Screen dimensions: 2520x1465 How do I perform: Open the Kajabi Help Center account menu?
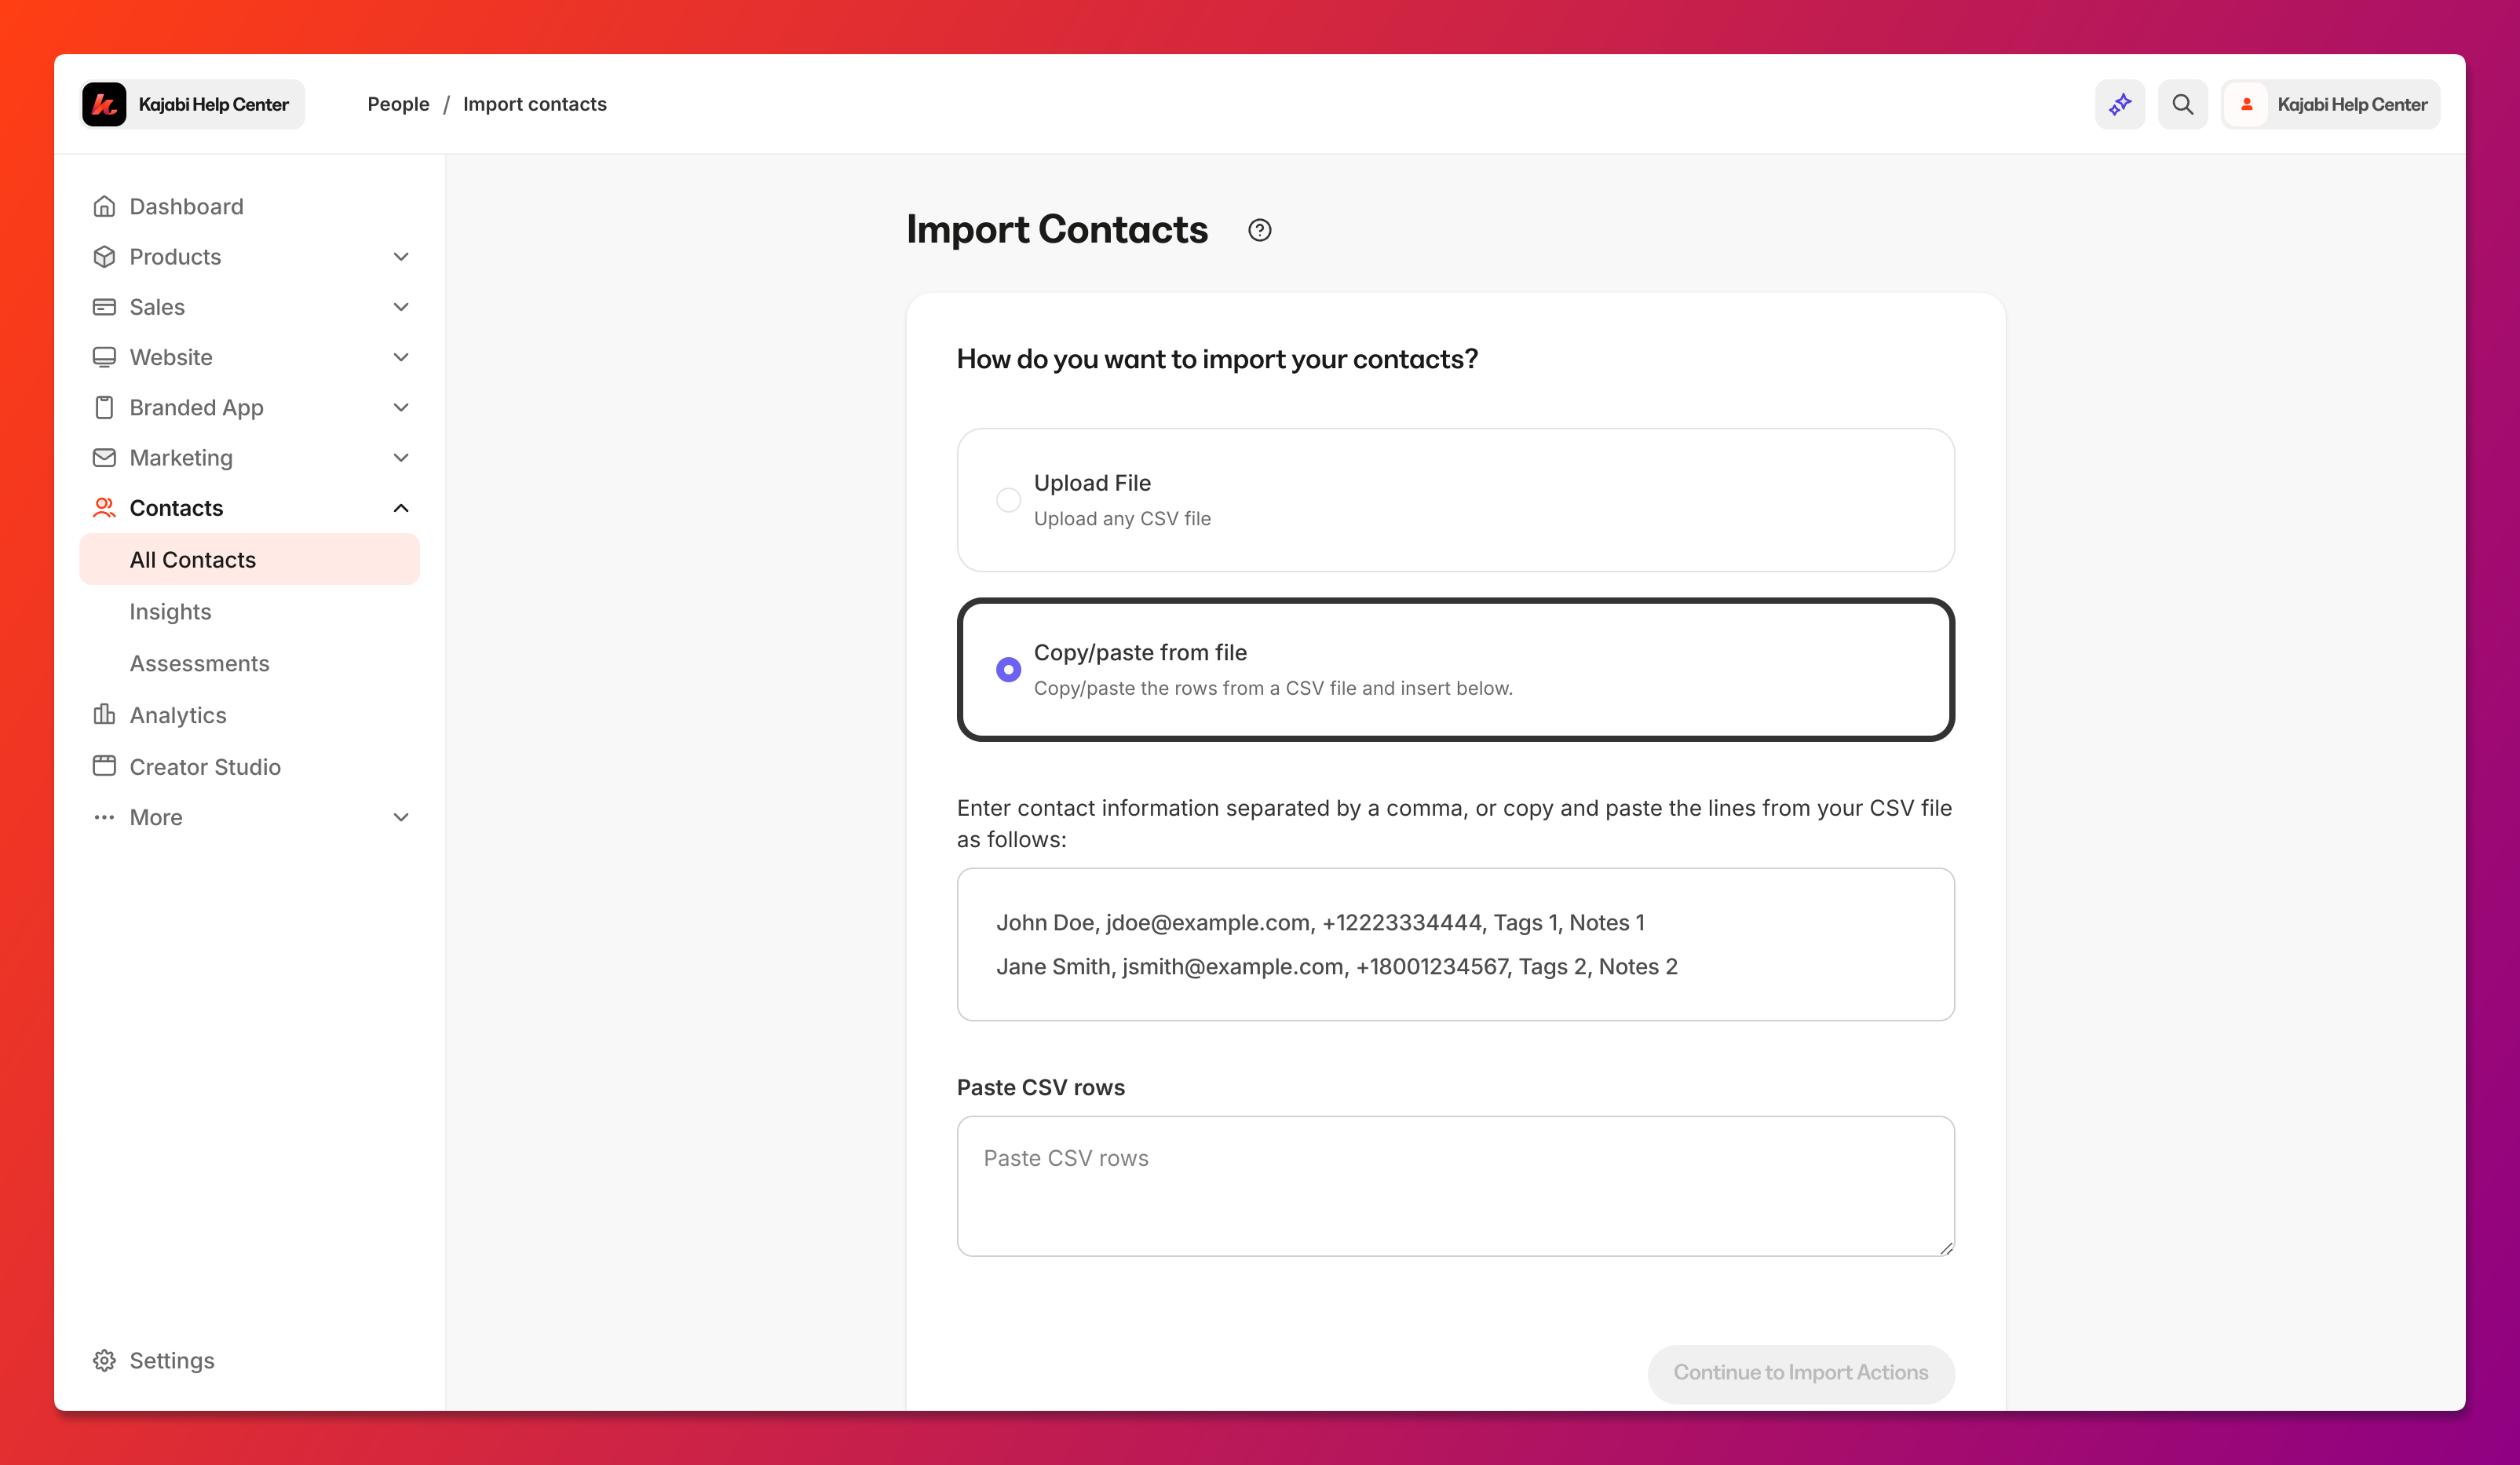click(x=2331, y=104)
